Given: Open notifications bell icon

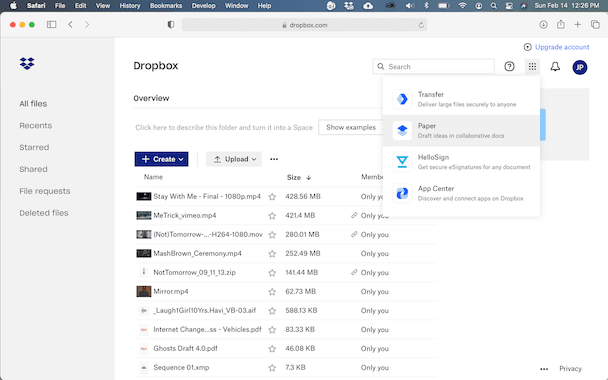Looking at the screenshot, I should tap(555, 67).
